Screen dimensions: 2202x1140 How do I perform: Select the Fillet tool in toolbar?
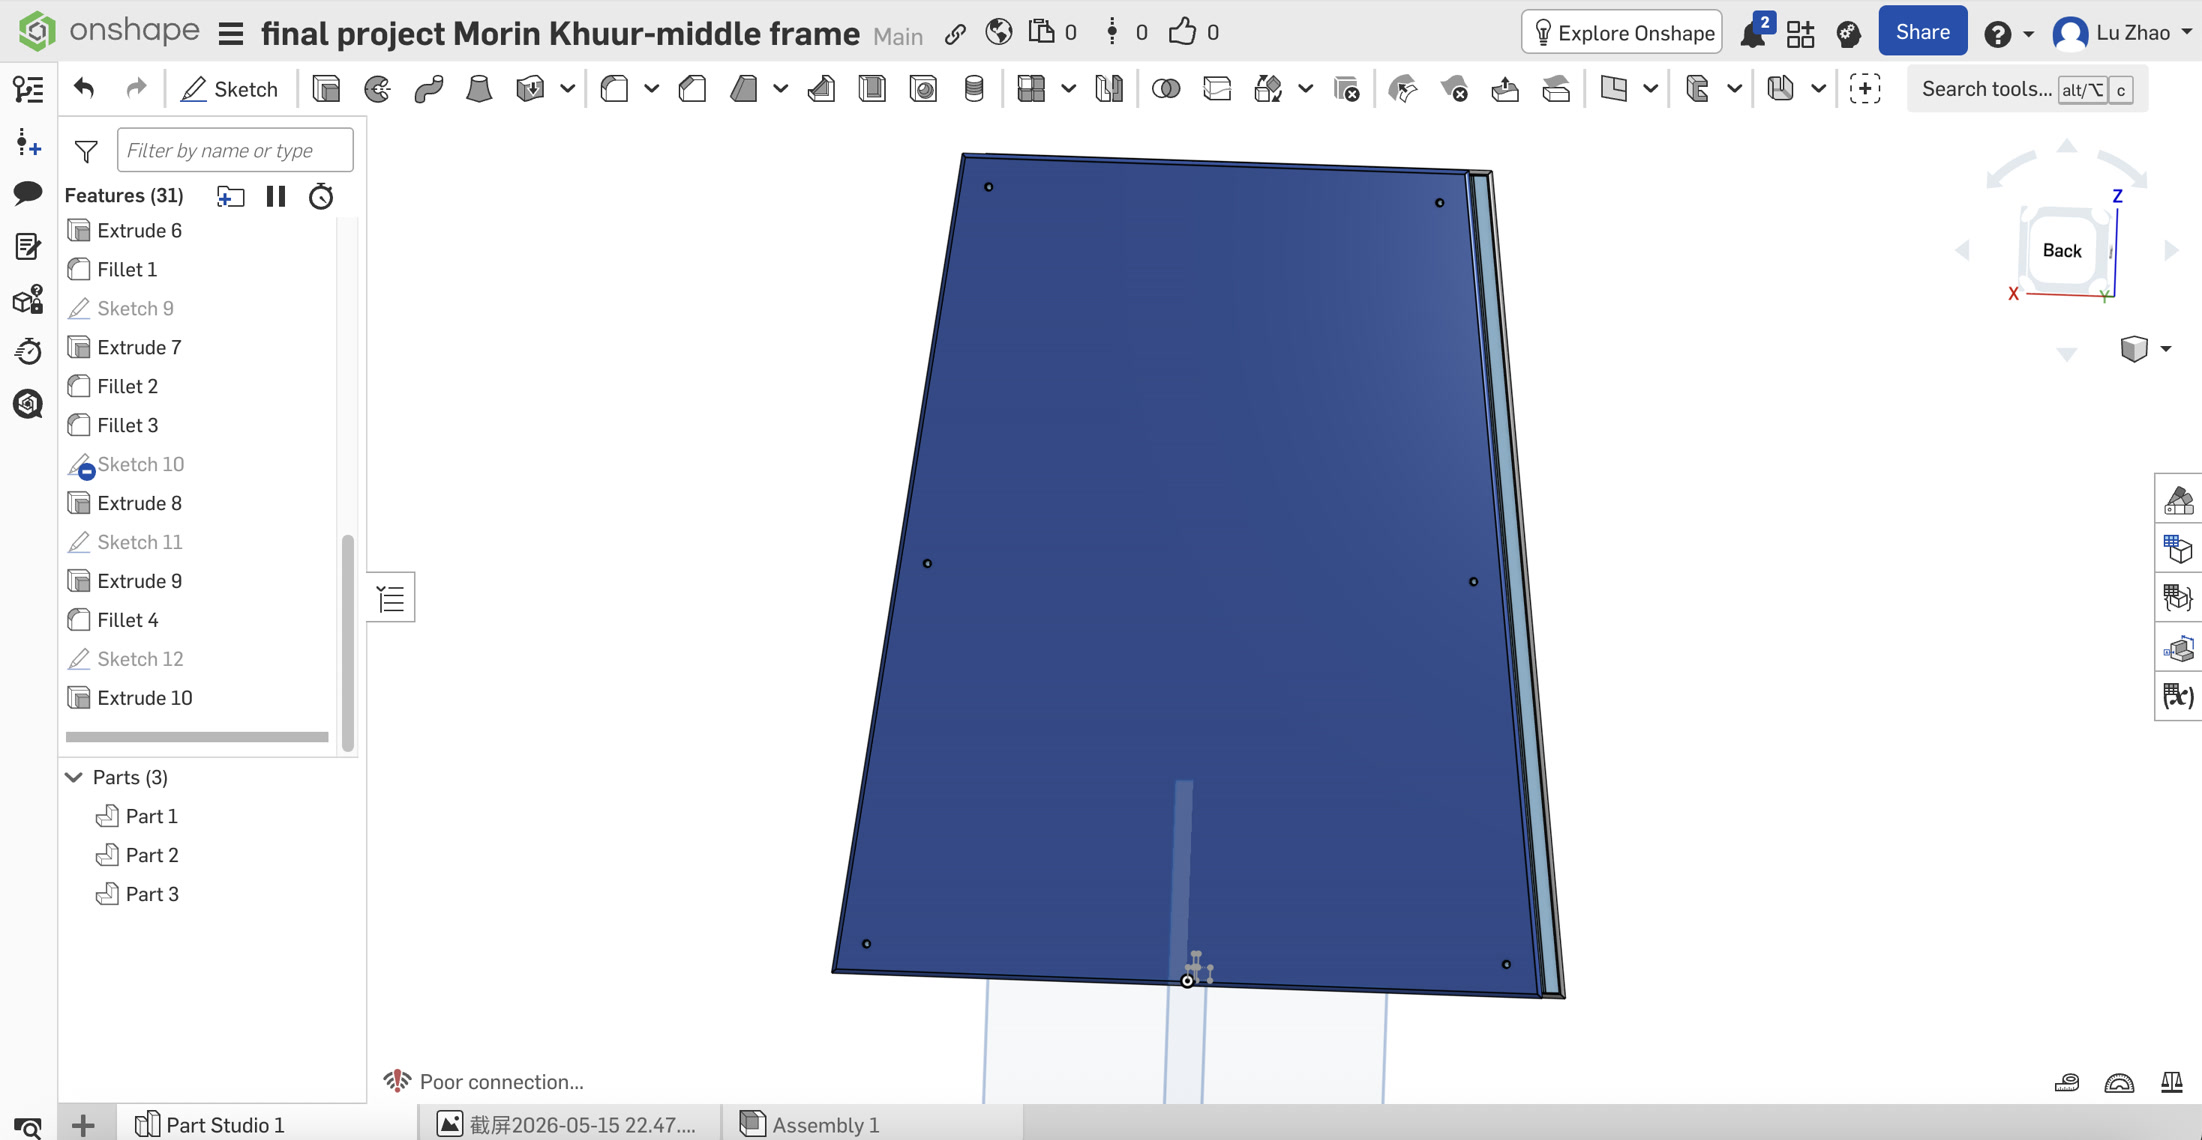(x=614, y=89)
